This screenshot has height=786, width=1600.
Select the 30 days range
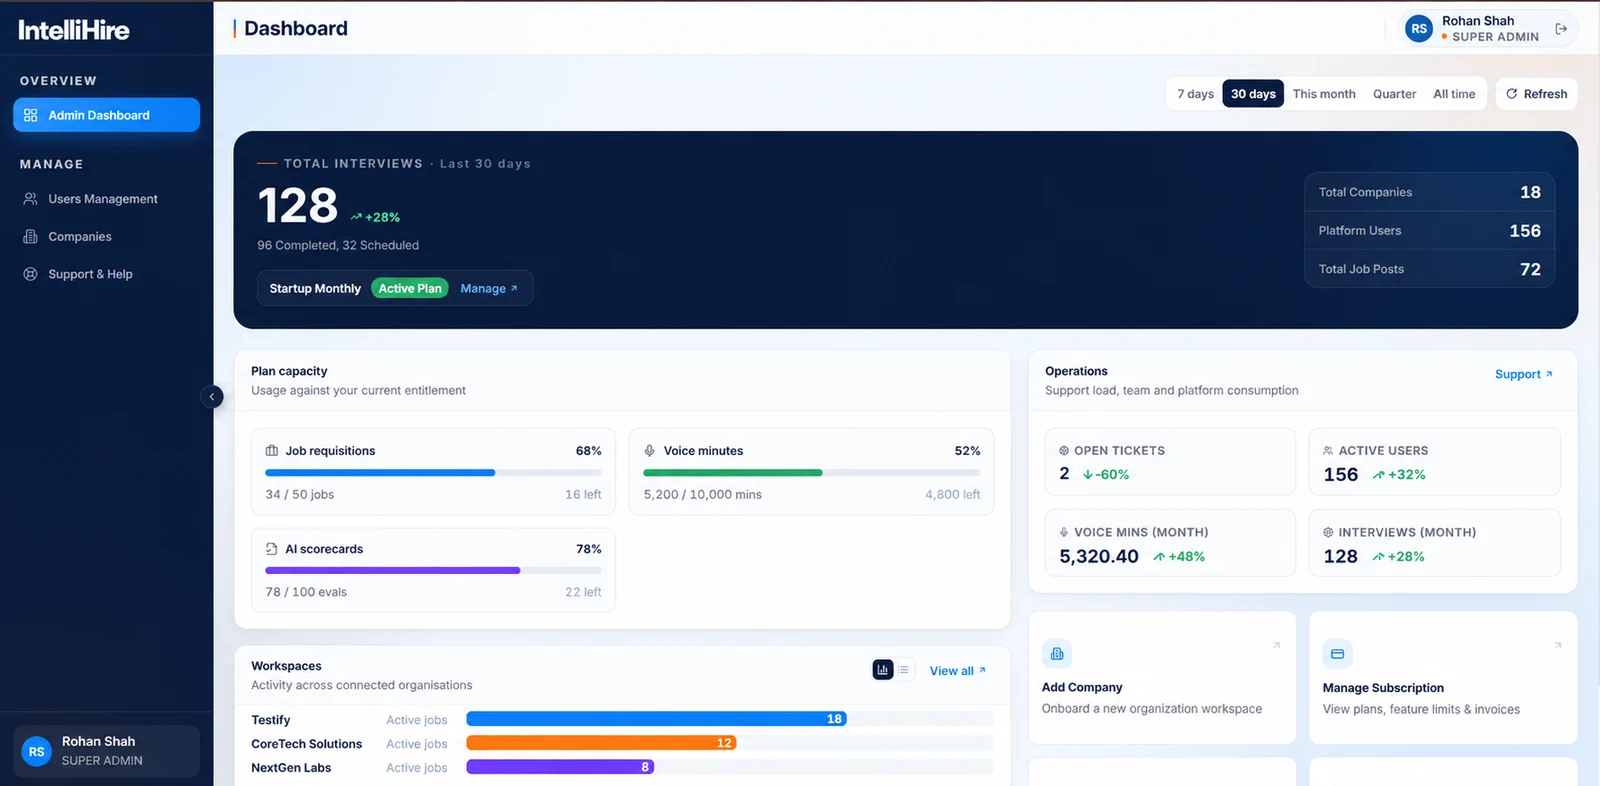coord(1253,94)
